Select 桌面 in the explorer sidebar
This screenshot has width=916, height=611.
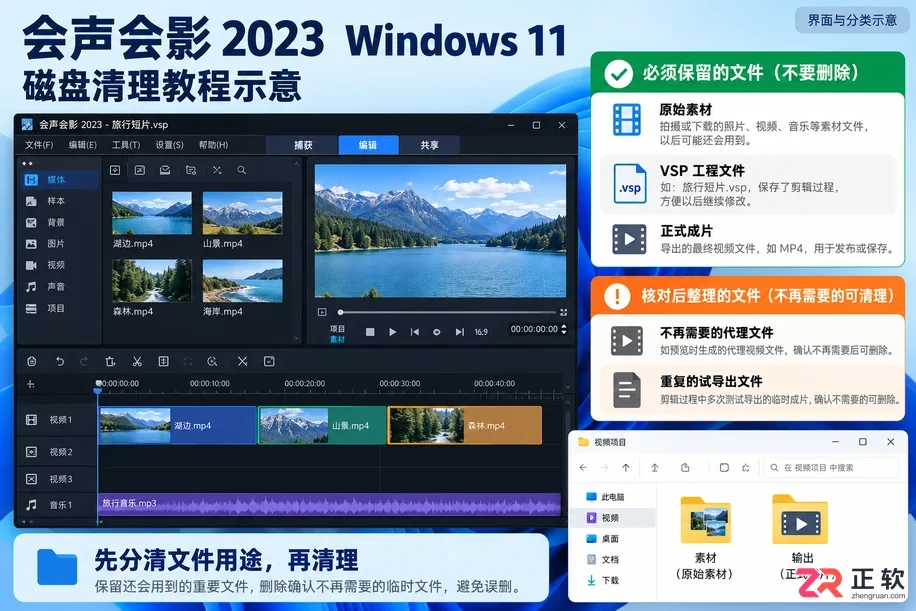coord(603,539)
